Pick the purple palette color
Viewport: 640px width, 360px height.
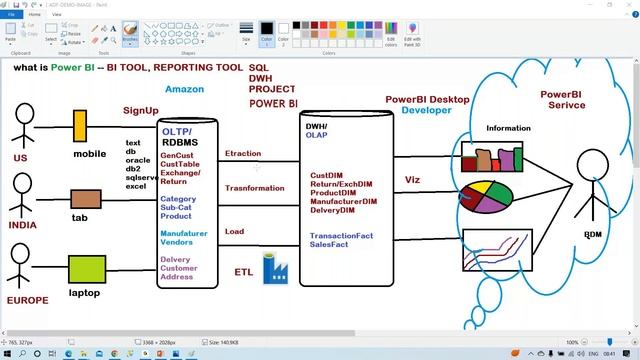tap(378, 25)
